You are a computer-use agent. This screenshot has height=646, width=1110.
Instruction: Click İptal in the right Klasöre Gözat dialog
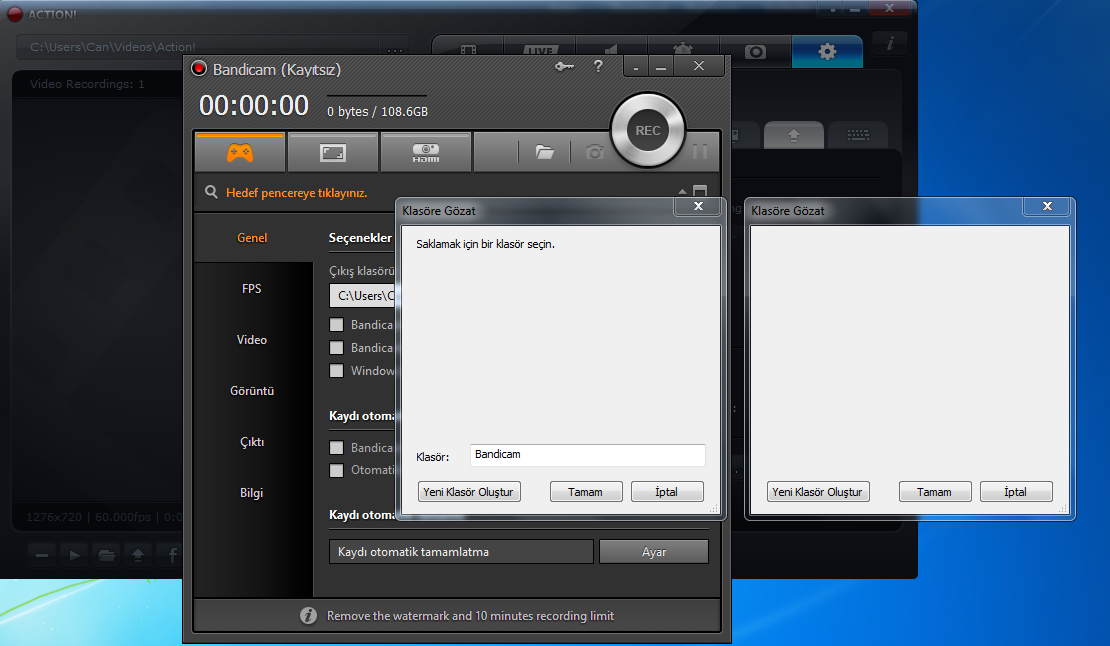coord(1016,492)
